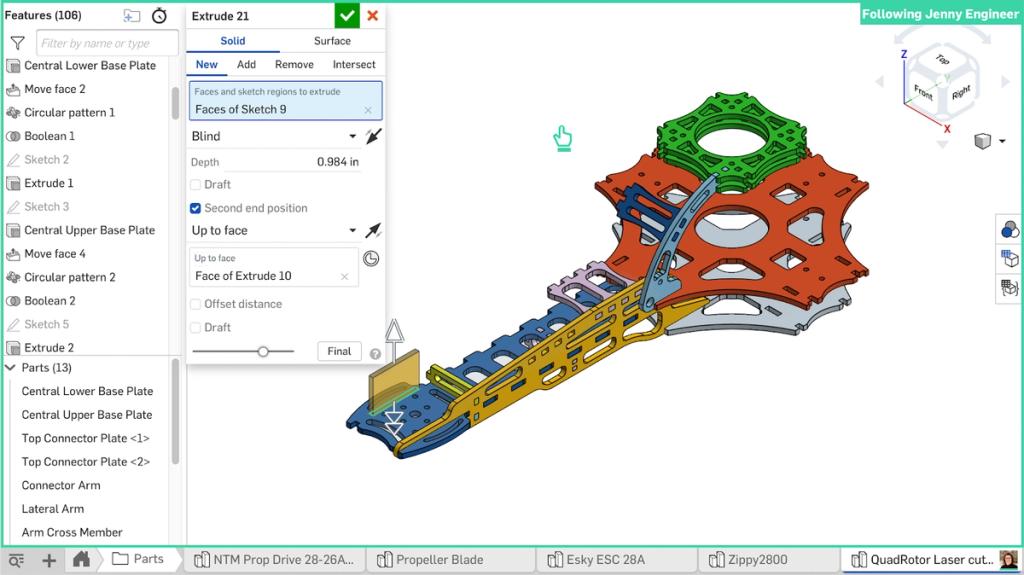Click the plus icon to add new tab
This screenshot has height=575, width=1024.
click(x=49, y=560)
